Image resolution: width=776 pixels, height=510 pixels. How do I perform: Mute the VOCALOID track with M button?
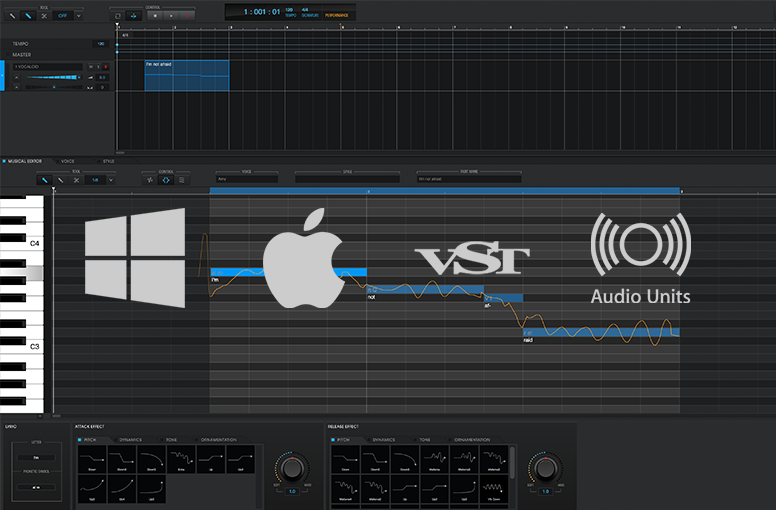91,67
